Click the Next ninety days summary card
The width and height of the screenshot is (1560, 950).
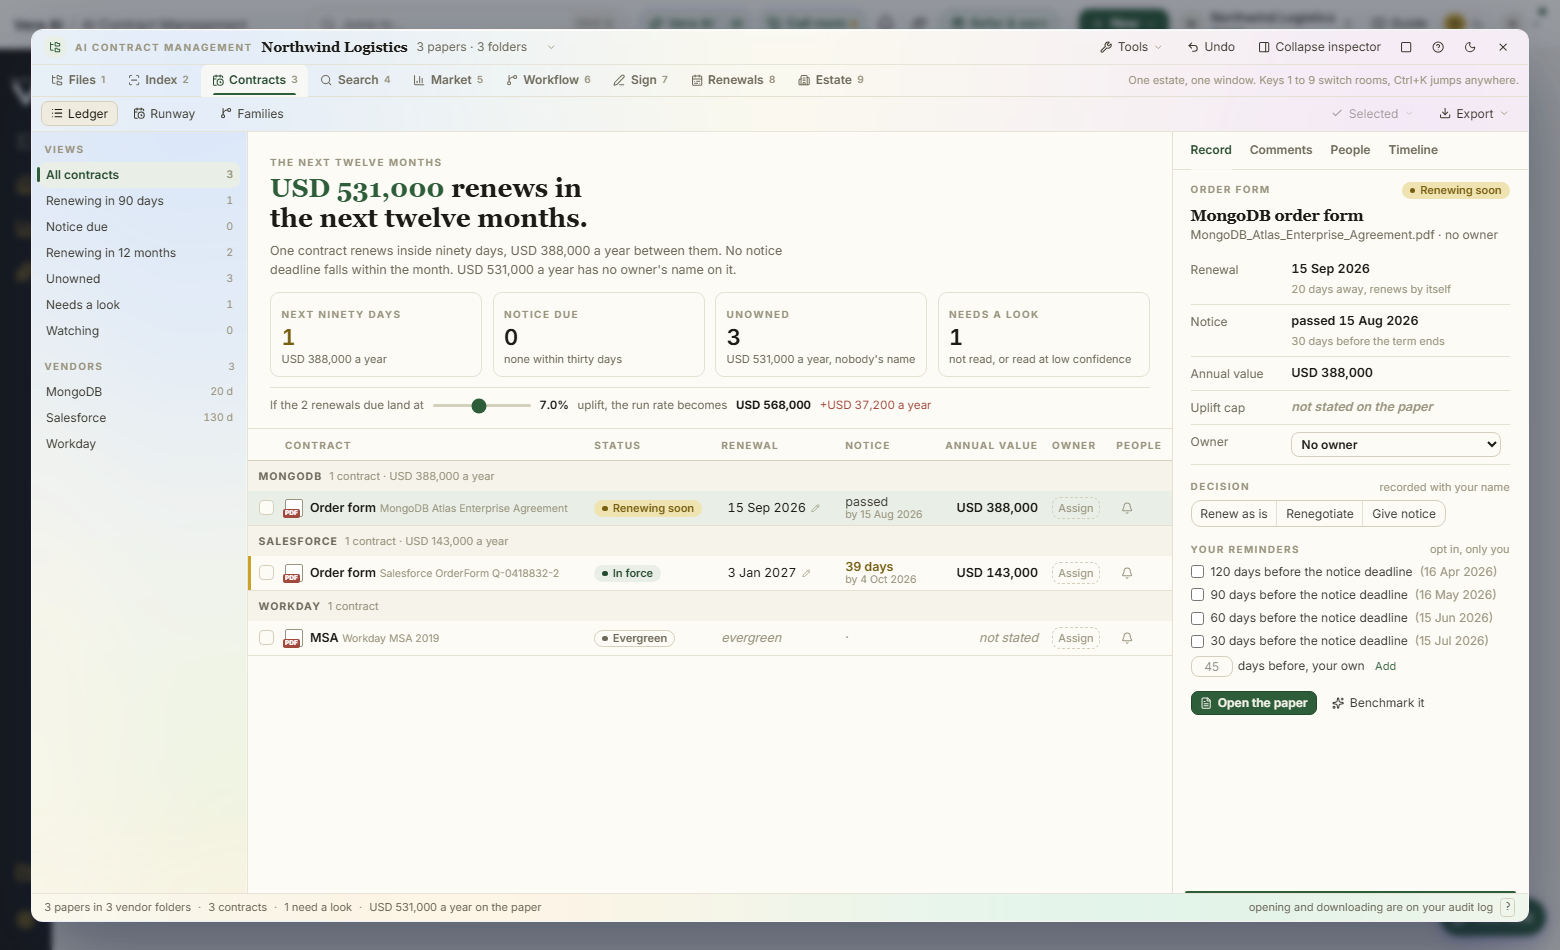[x=376, y=335]
